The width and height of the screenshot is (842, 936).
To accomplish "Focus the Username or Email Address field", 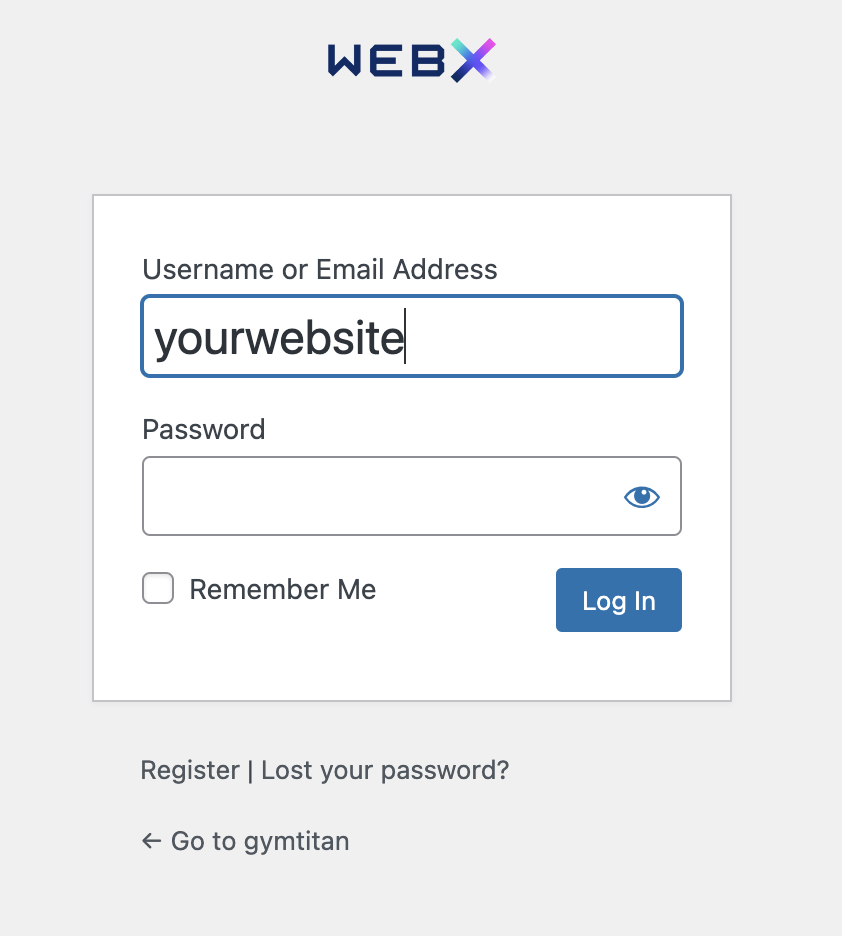I will coord(412,336).
